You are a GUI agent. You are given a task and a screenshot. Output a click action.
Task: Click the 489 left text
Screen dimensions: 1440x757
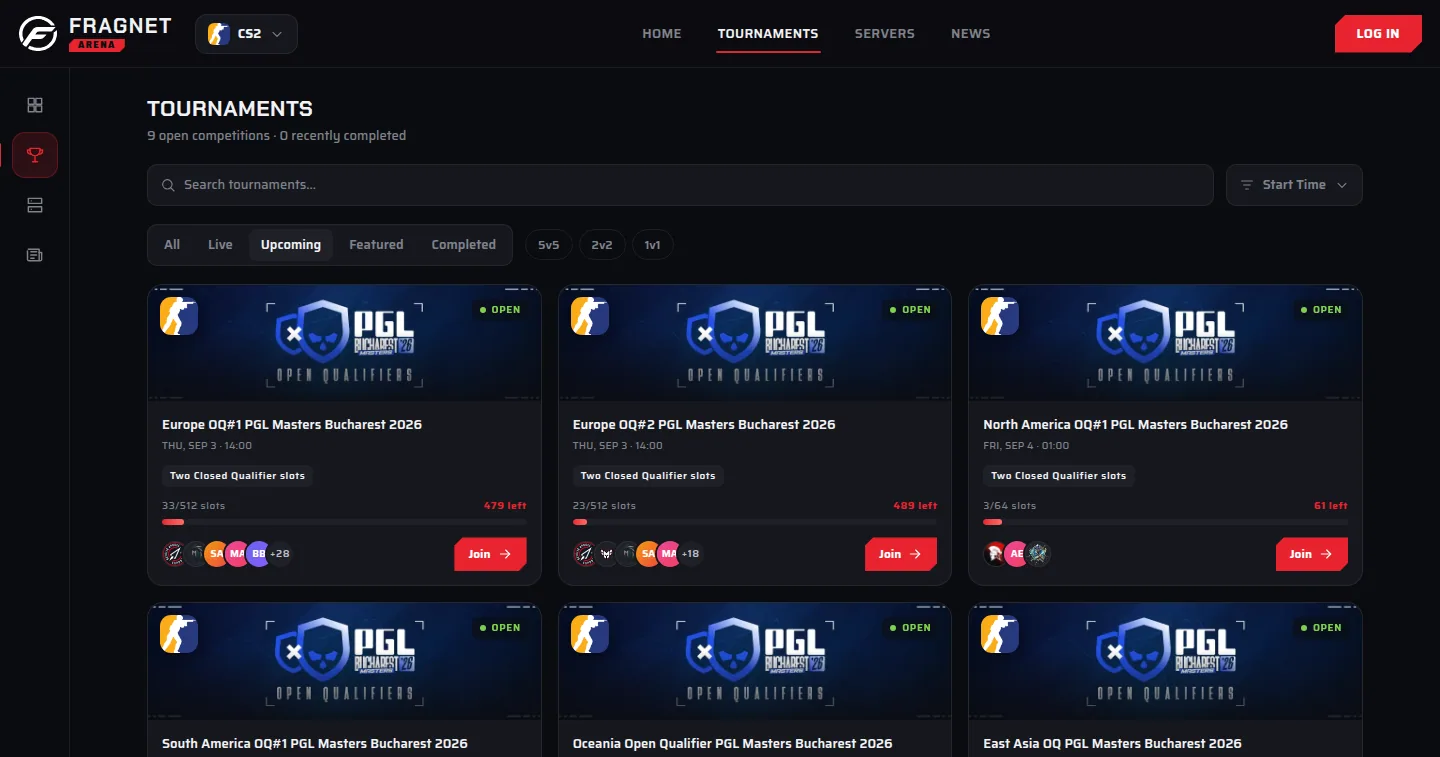click(x=915, y=506)
